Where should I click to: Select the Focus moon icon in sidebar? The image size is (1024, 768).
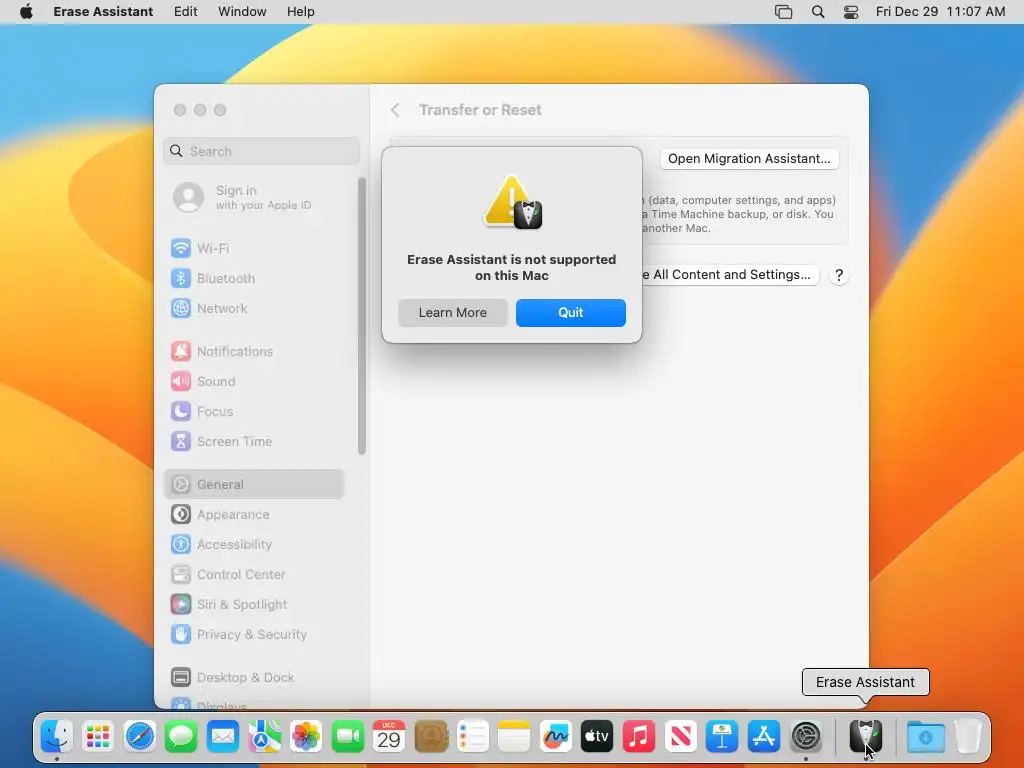(x=181, y=411)
